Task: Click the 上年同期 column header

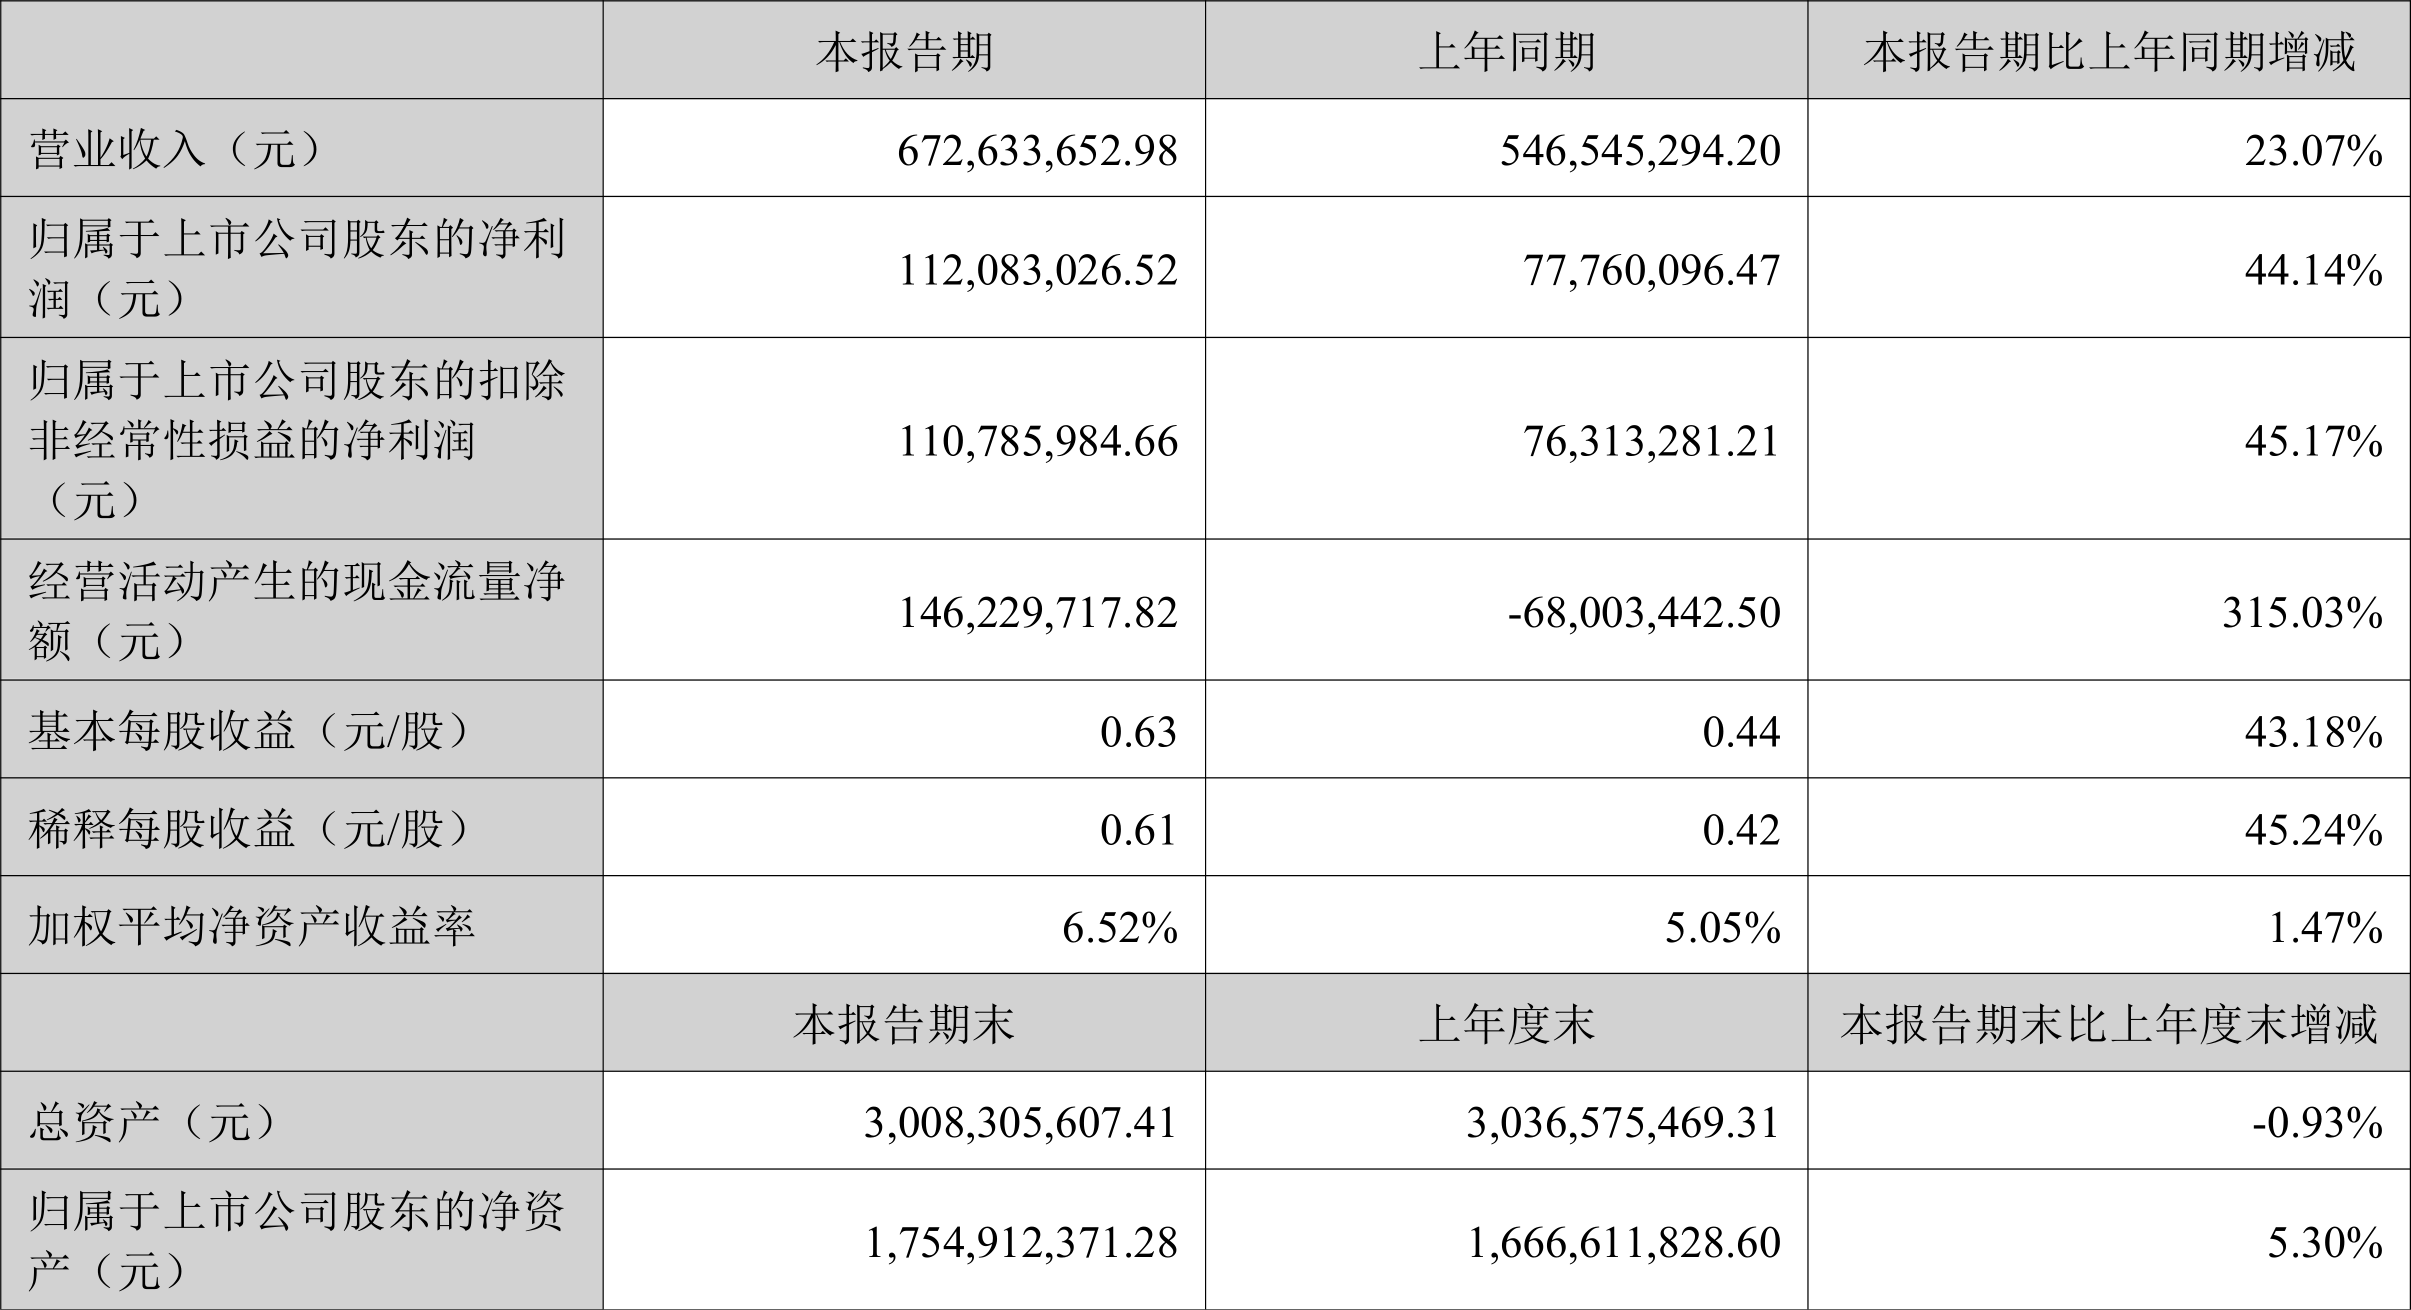Action: [1506, 51]
